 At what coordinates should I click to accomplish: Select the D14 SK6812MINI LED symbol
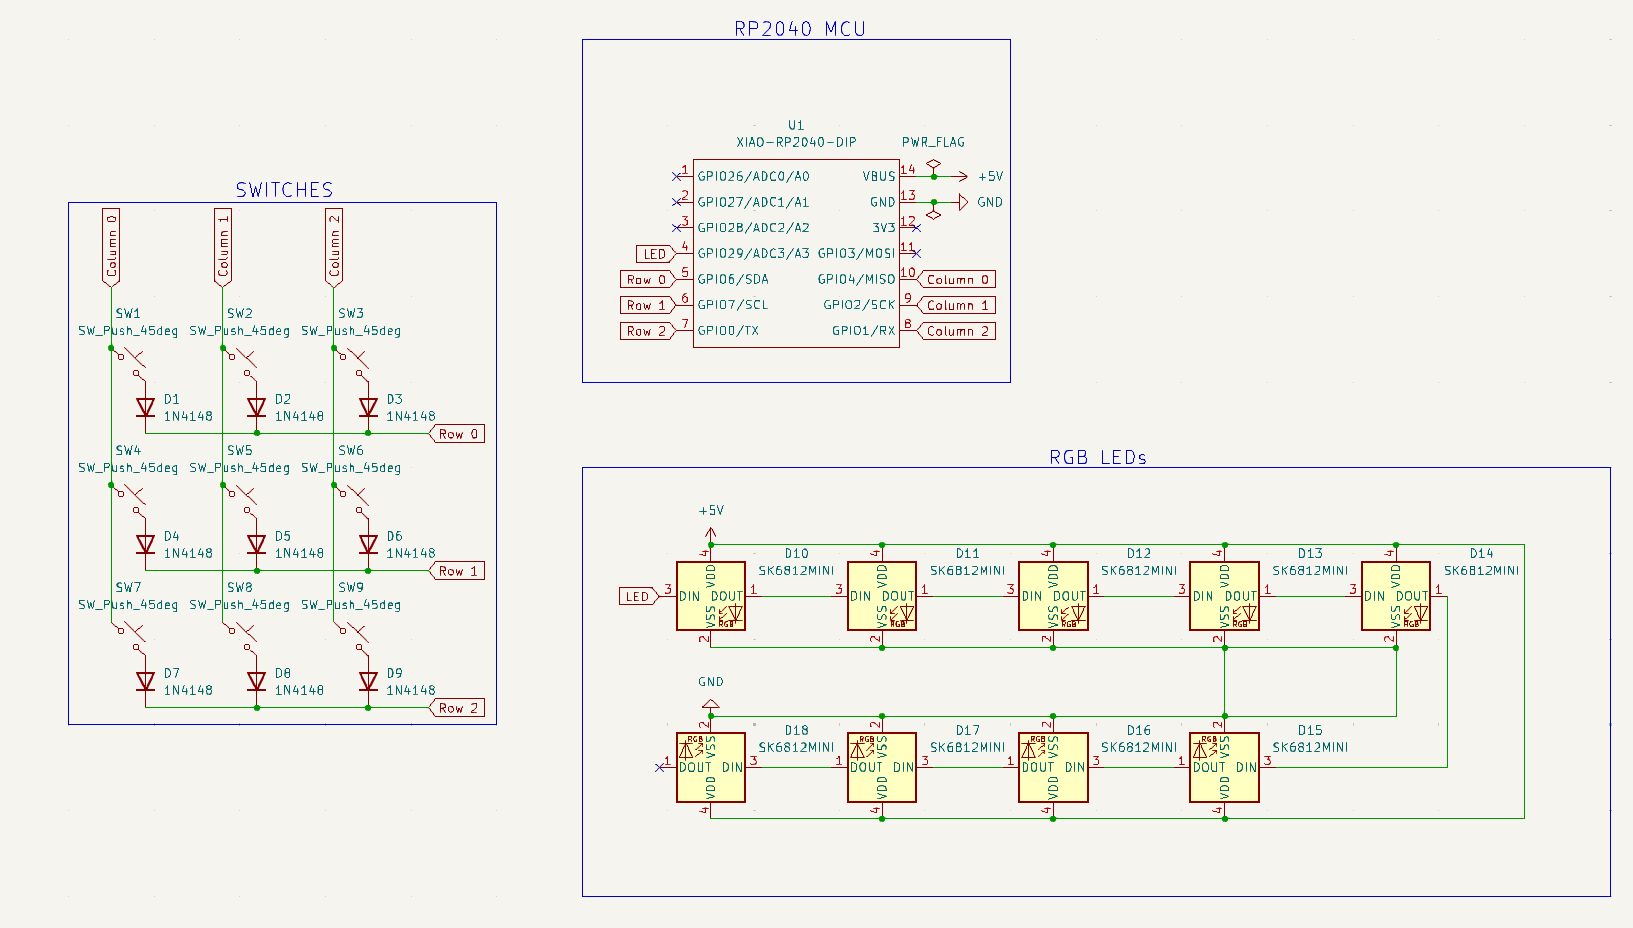(x=1396, y=596)
